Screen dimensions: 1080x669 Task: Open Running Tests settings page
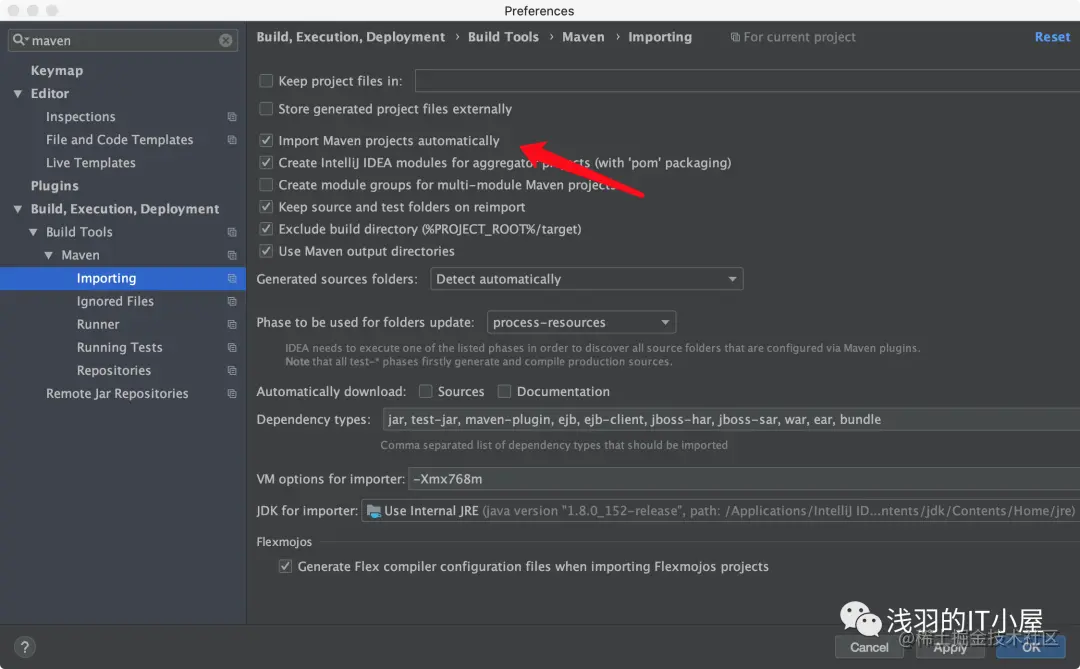coord(120,348)
